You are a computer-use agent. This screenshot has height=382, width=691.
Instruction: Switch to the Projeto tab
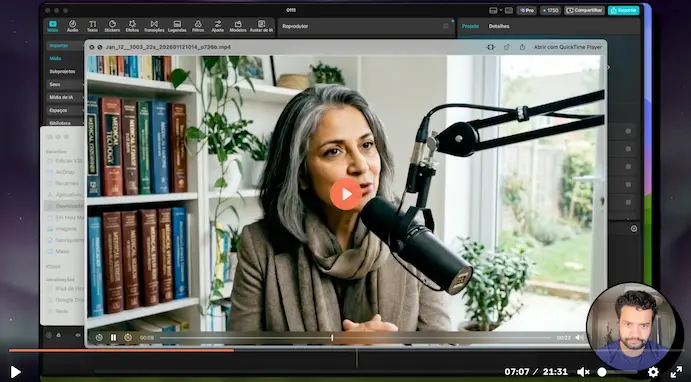point(470,26)
